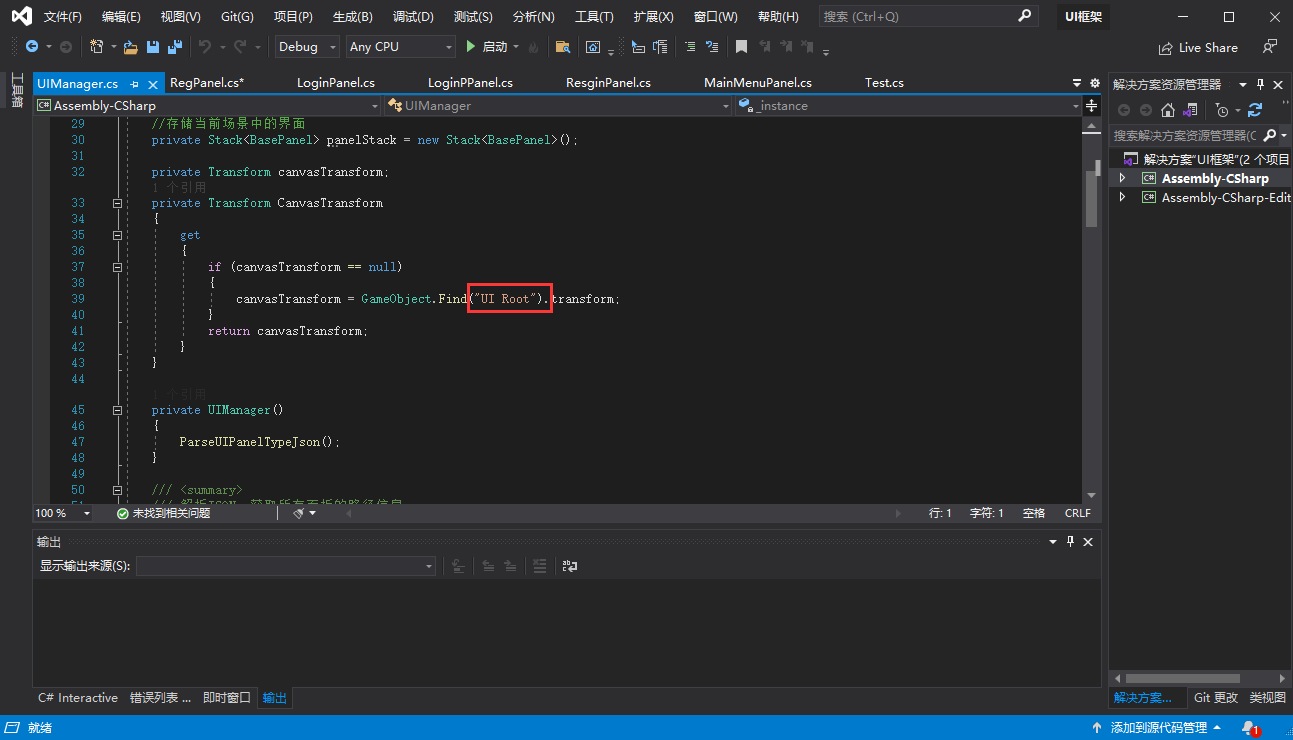The height and width of the screenshot is (740, 1293).
Task: Click the feedback icon near Live Share
Action: pos(1270,47)
